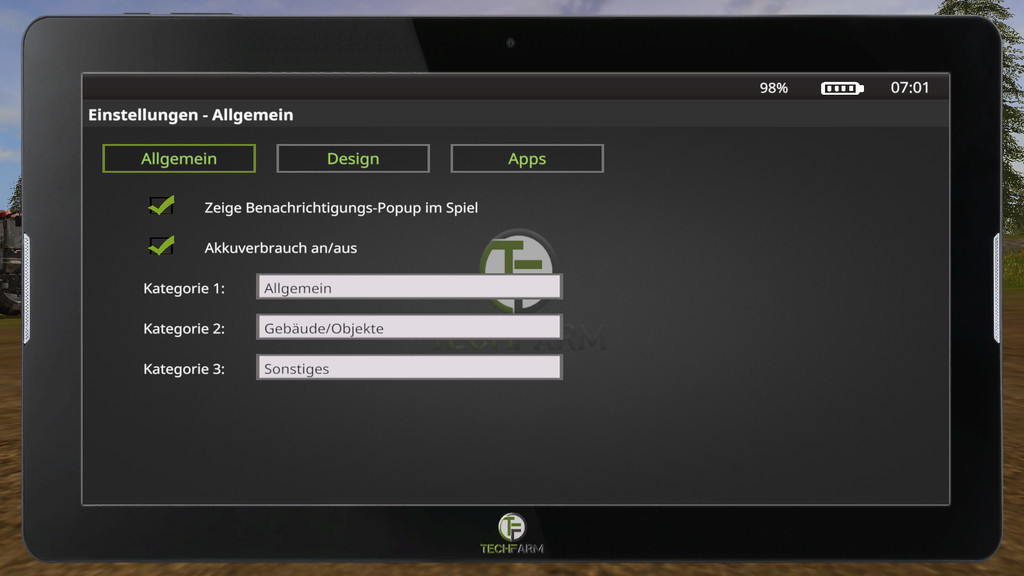Switch to the Allgemein tab
The image size is (1024, 576).
[x=179, y=159]
